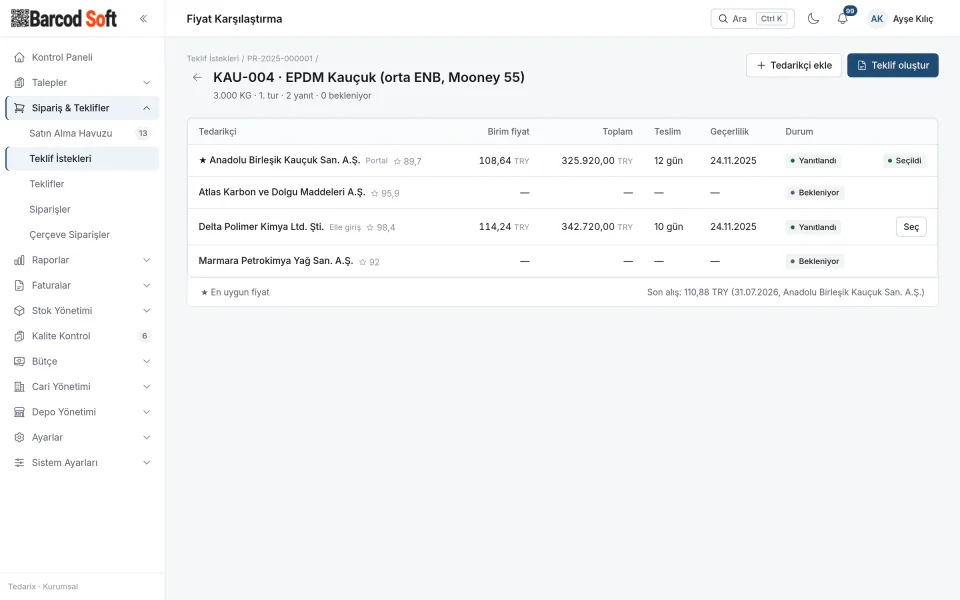Screen dimensions: 960x600
Task: Click Anadolu Birleşik Kauçuk San. A.Ş. supplier name
Action: [285, 160]
